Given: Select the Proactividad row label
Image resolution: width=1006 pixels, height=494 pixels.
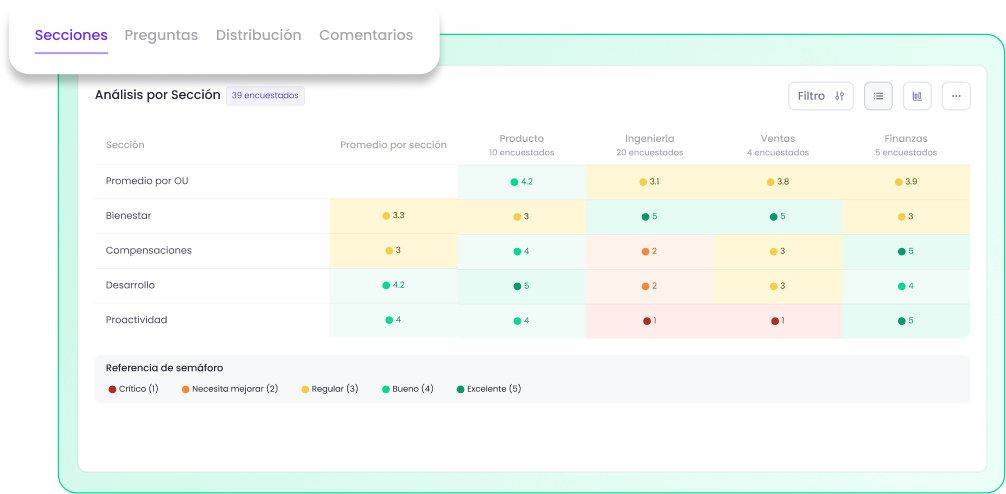Looking at the screenshot, I should [x=137, y=319].
